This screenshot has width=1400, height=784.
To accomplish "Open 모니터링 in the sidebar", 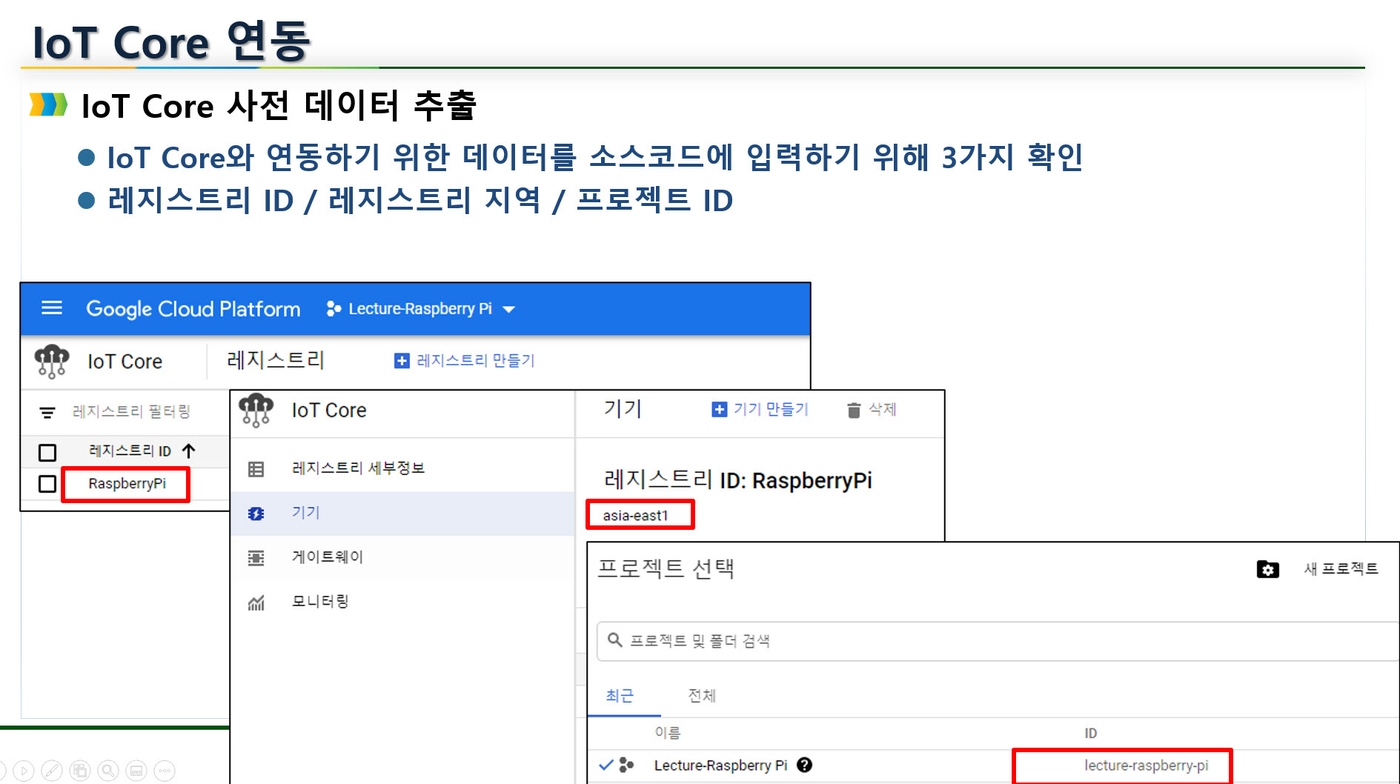I will (x=402, y=601).
